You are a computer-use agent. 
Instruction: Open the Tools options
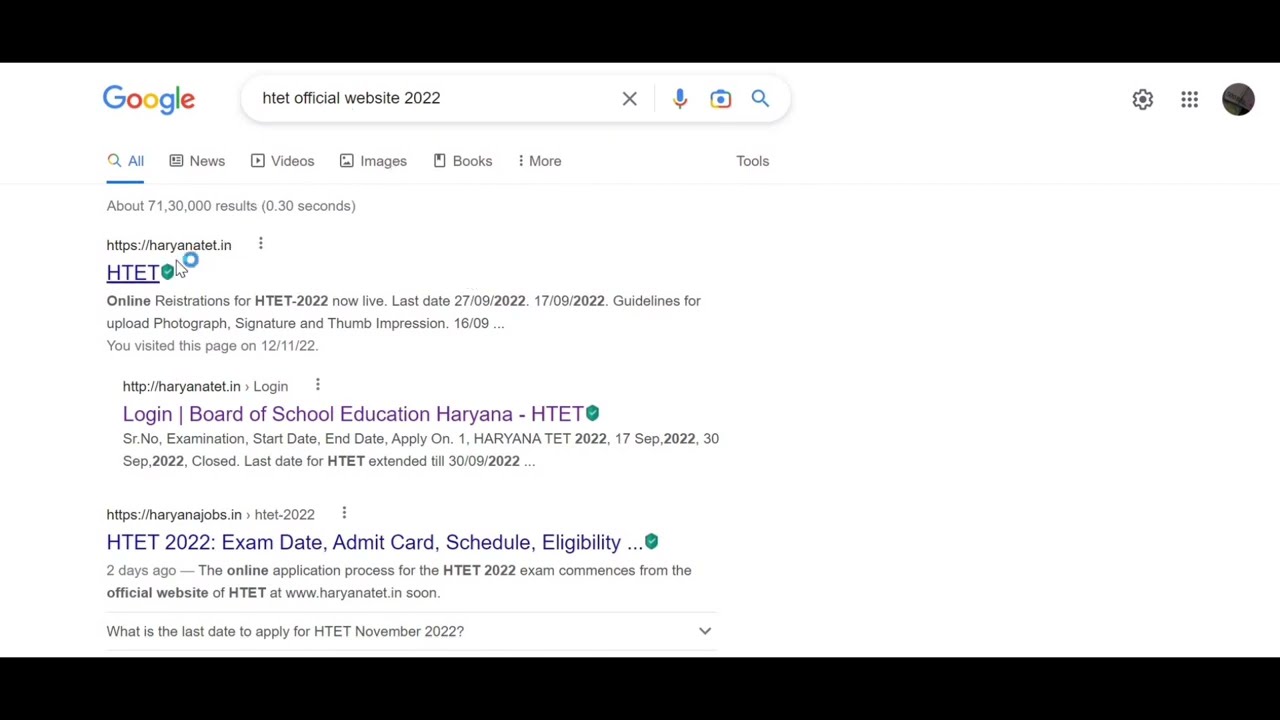click(752, 161)
